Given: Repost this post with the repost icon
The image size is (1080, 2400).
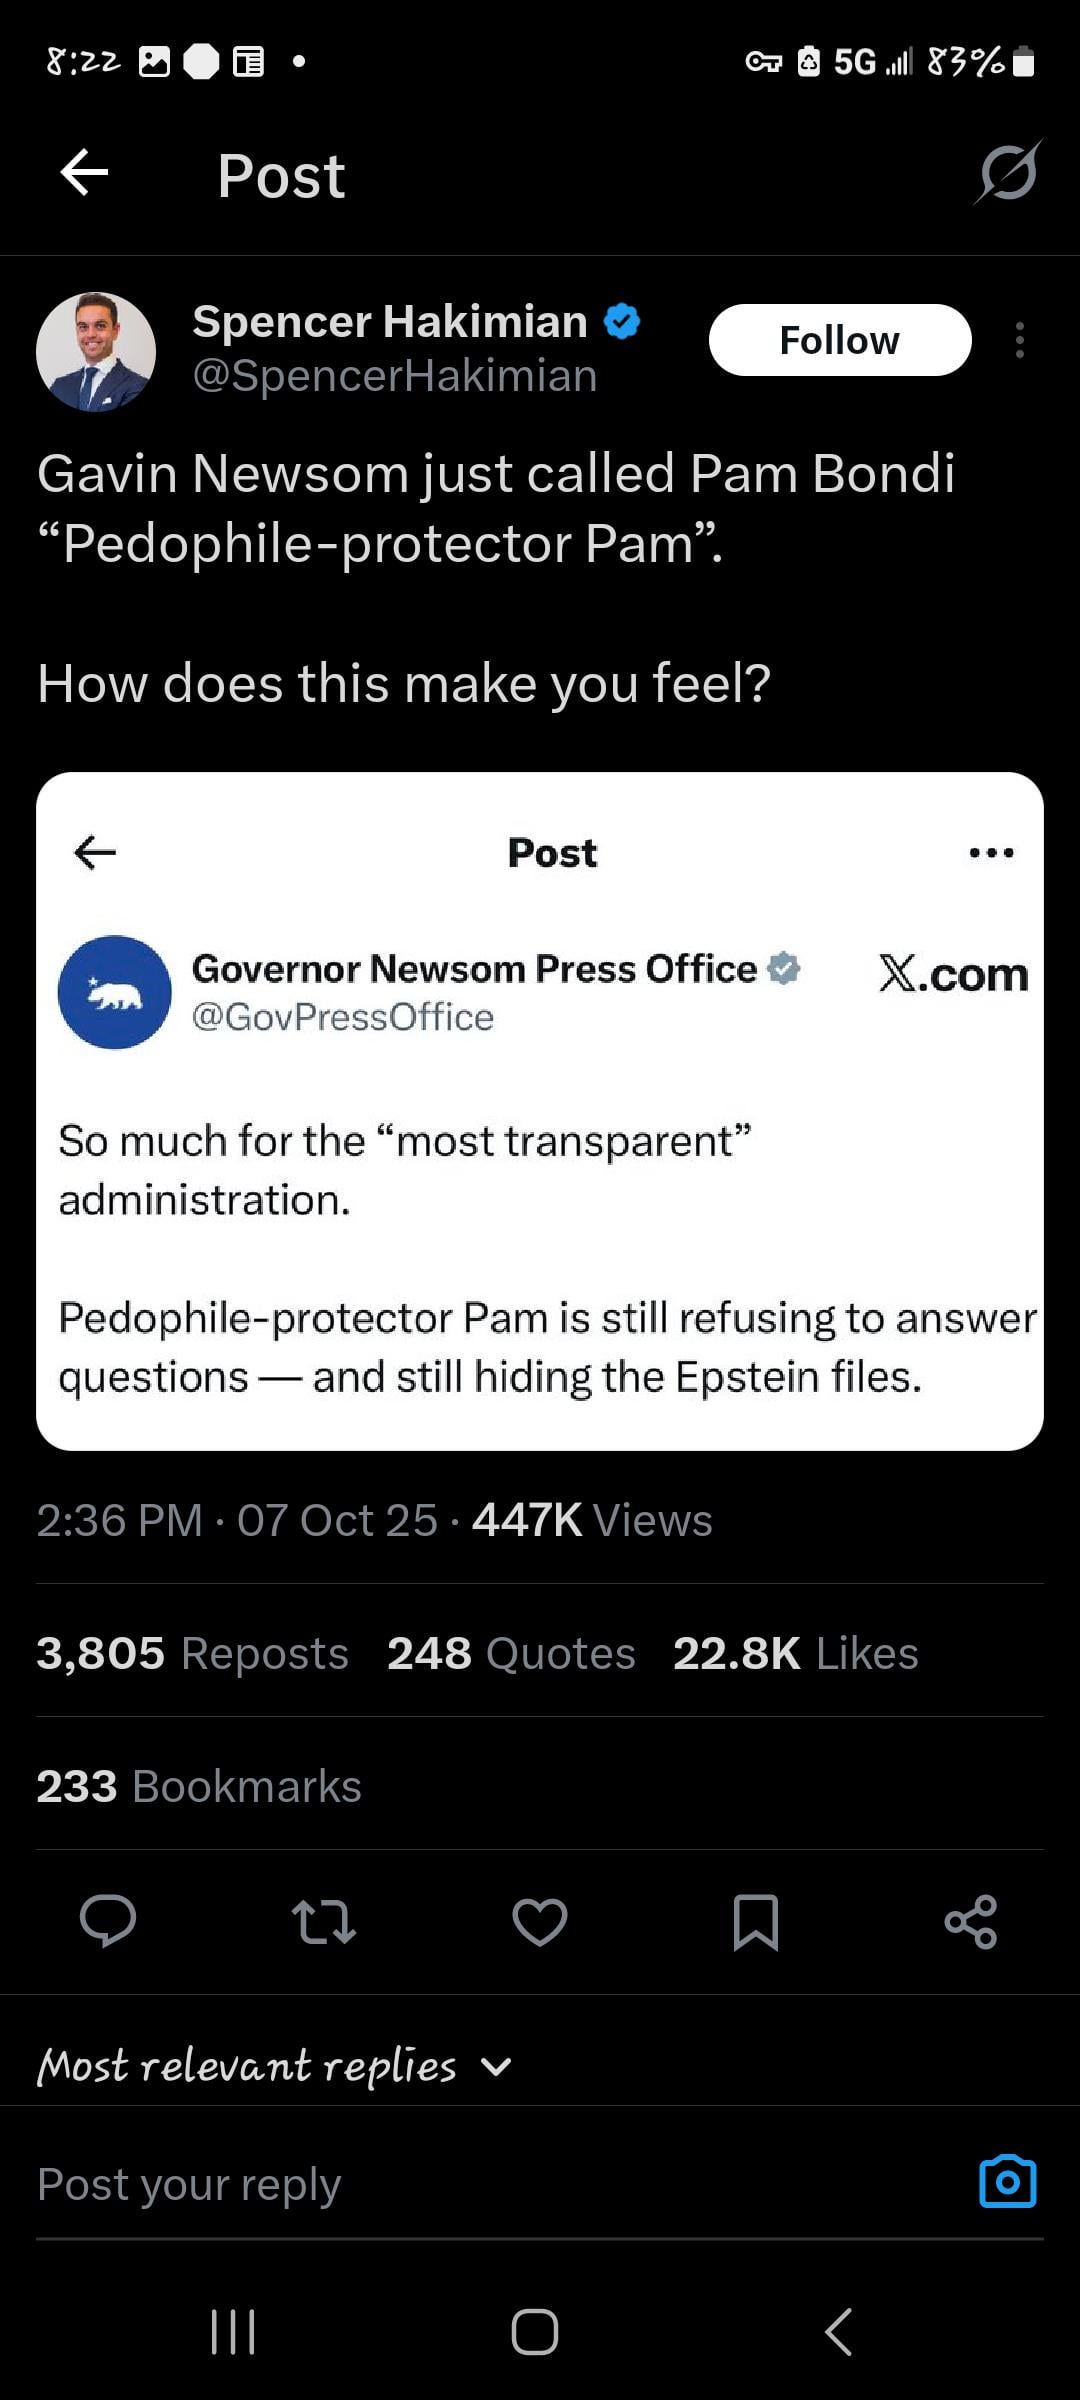Looking at the screenshot, I should [x=323, y=1921].
